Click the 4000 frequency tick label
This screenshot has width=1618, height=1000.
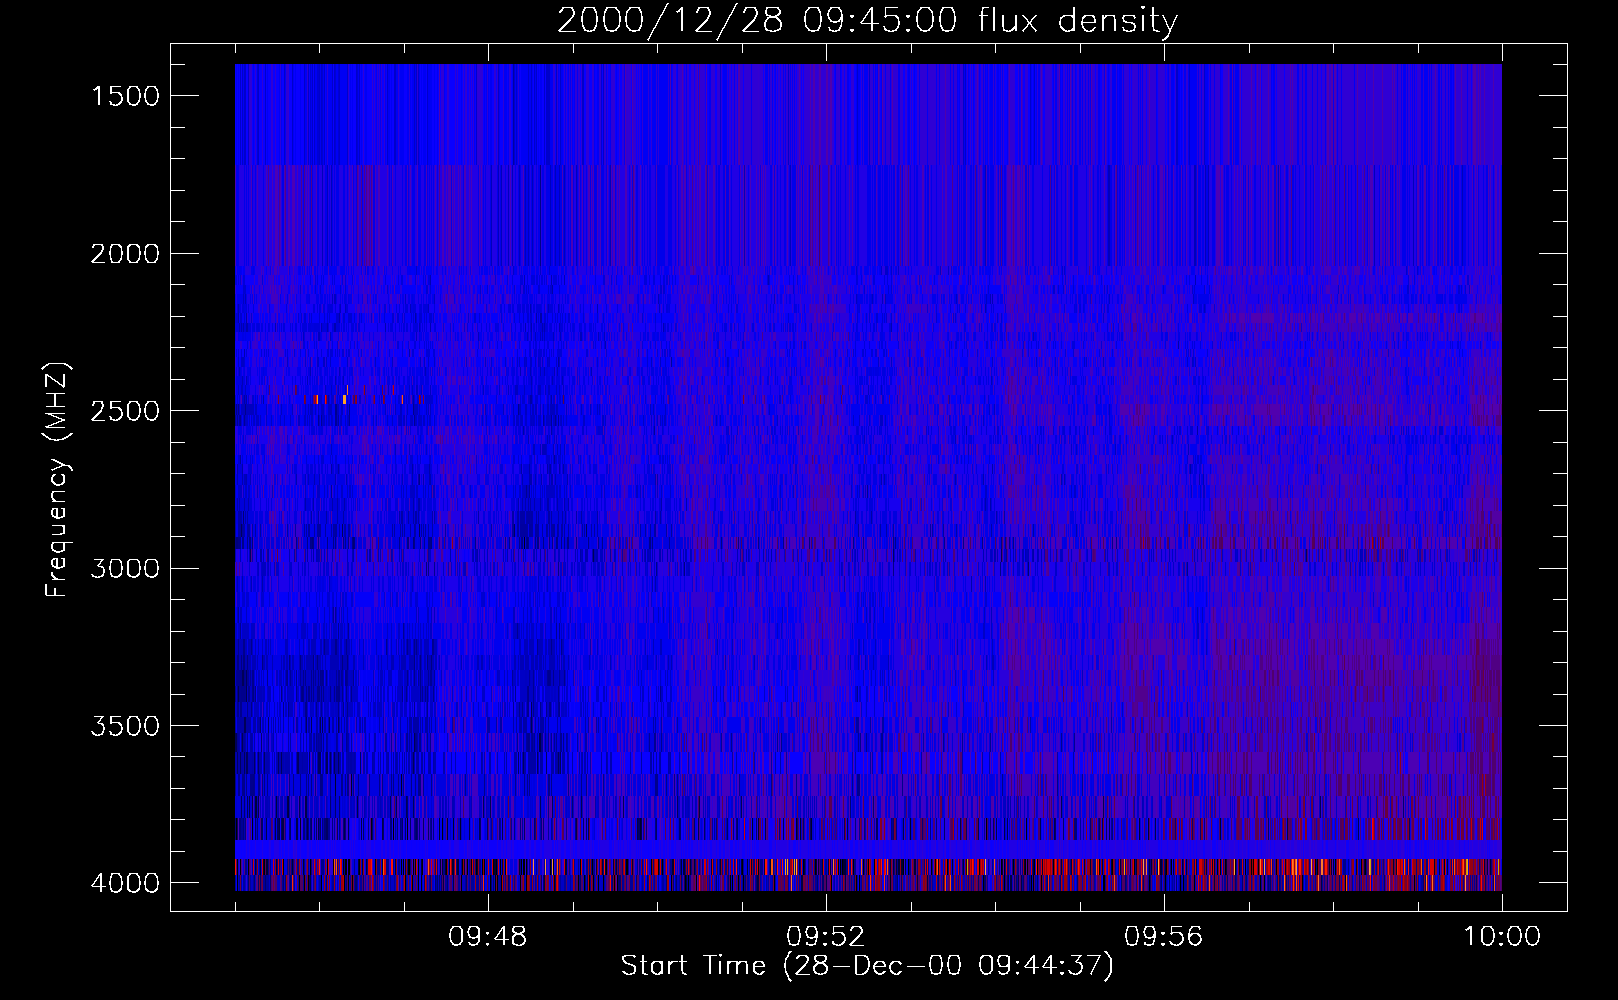125,883
